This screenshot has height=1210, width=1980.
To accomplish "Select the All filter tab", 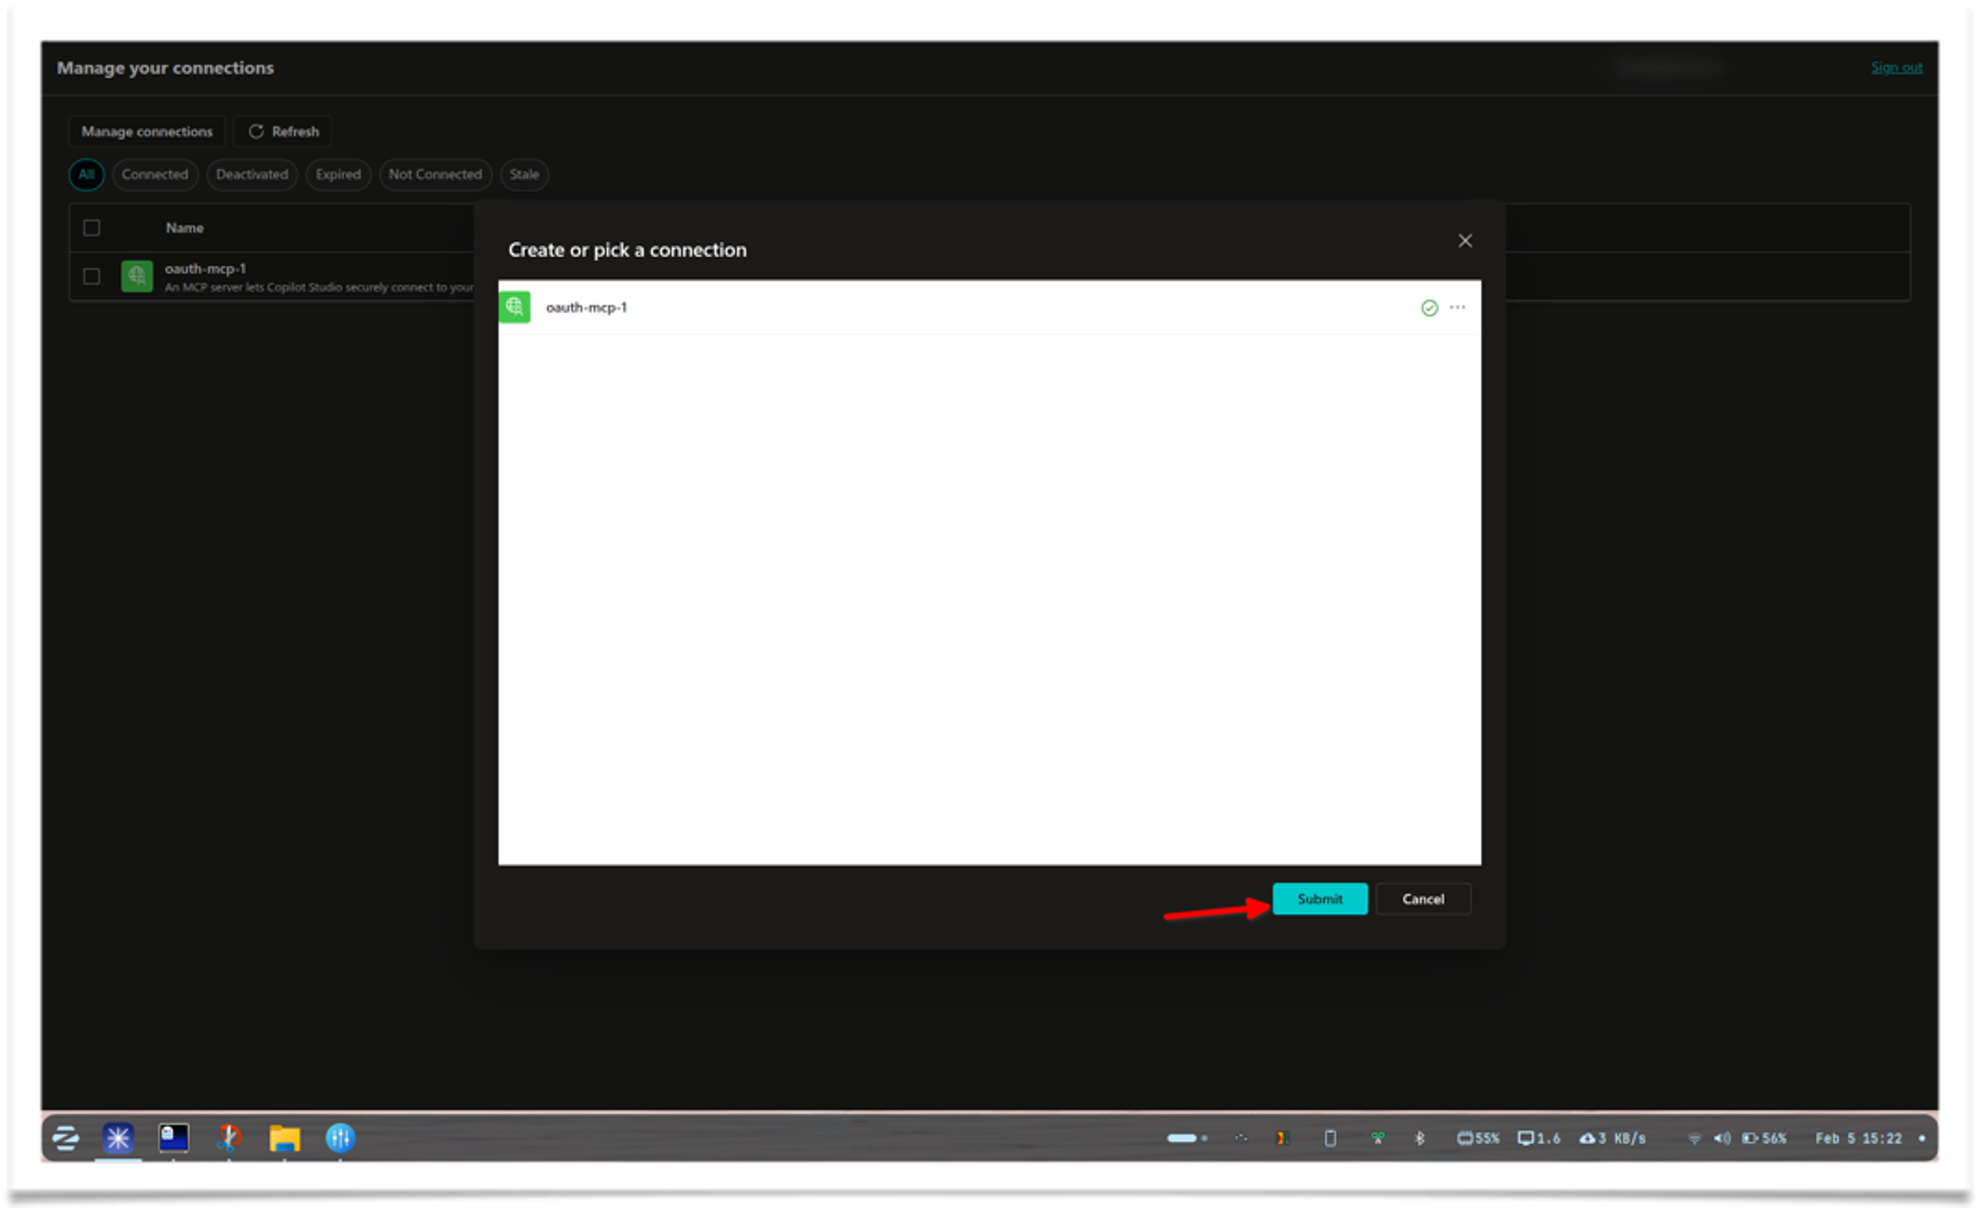I will click(86, 174).
